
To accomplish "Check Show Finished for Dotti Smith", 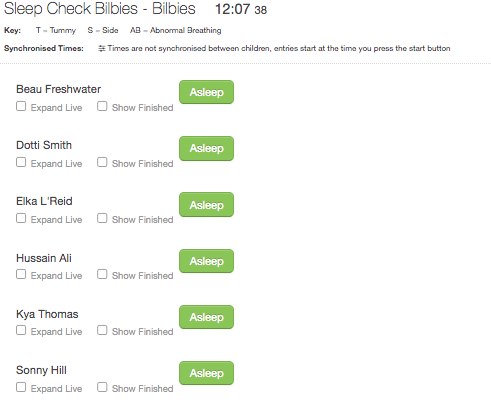I will [x=102, y=162].
